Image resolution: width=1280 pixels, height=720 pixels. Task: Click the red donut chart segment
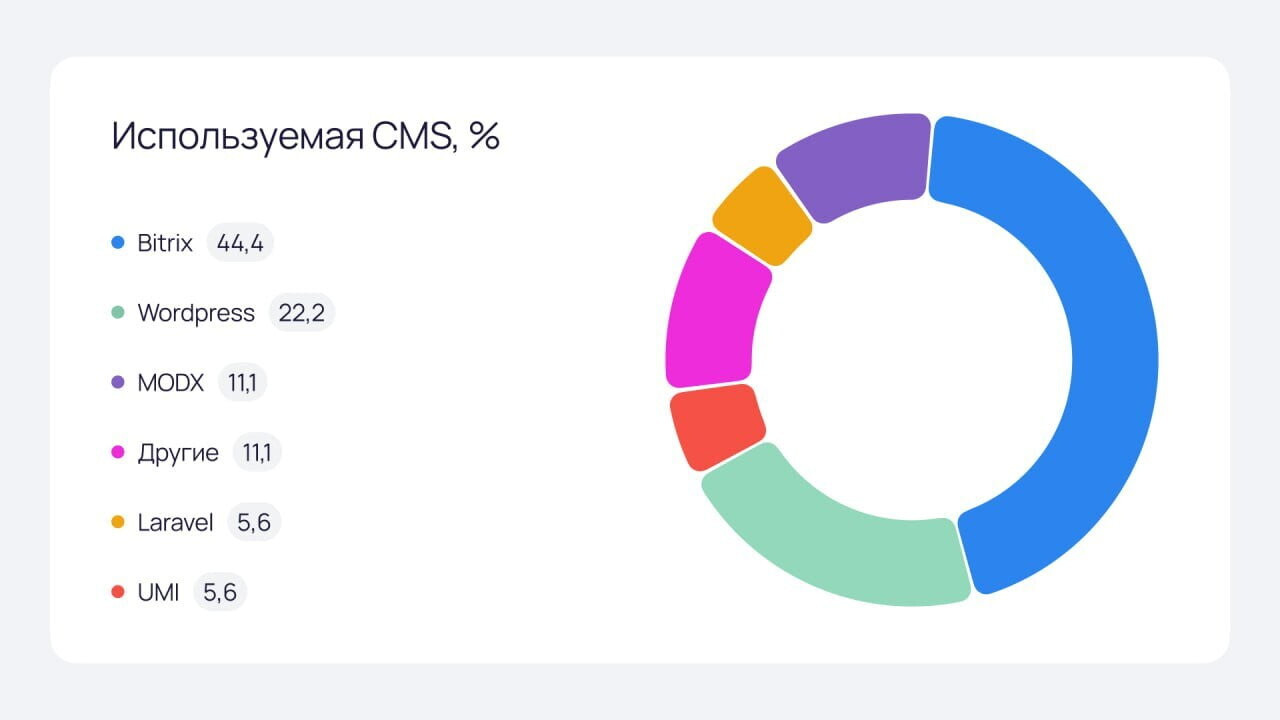coord(714,427)
